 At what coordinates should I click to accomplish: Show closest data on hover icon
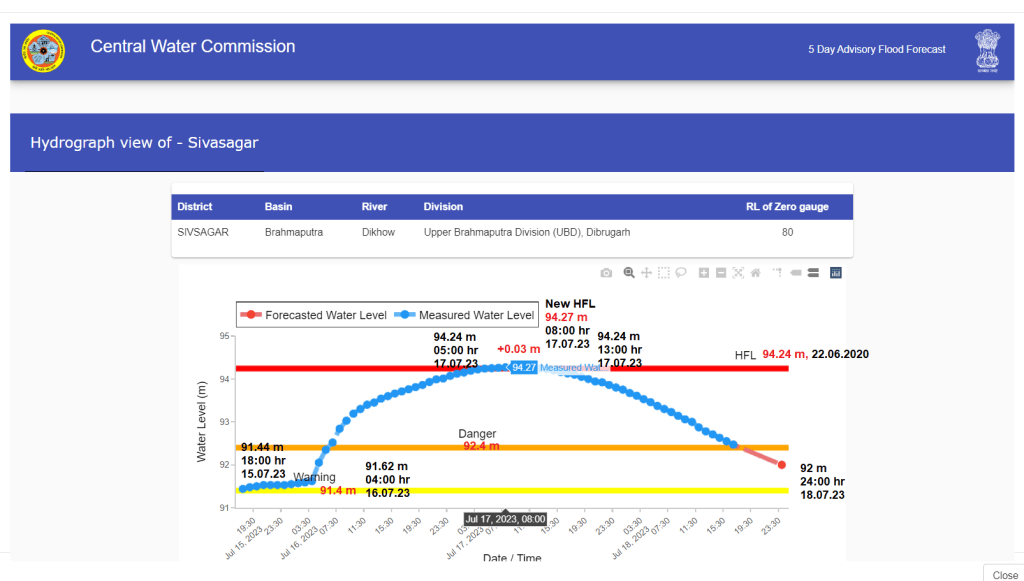[796, 273]
